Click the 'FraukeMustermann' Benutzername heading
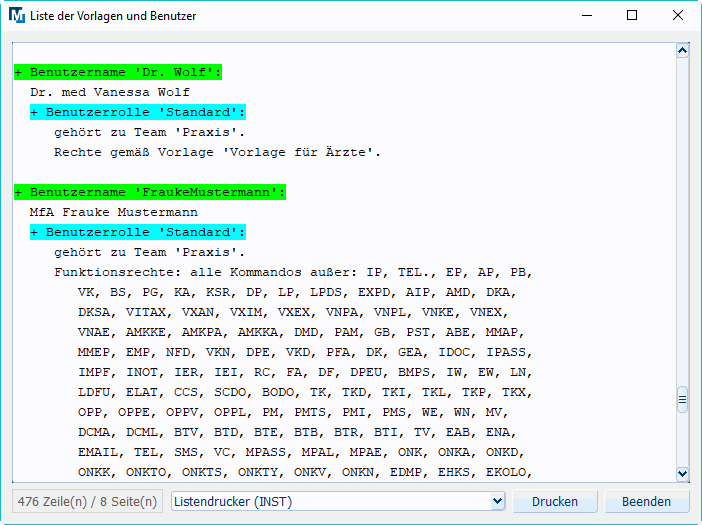The width and height of the screenshot is (702, 525). coord(150,192)
